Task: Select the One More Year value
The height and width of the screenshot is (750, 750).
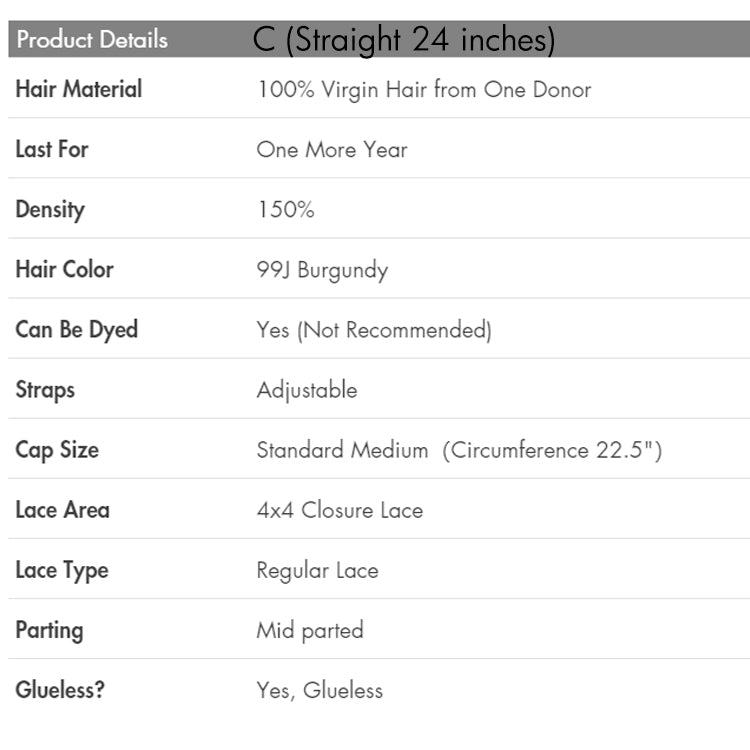Action: coord(332,149)
